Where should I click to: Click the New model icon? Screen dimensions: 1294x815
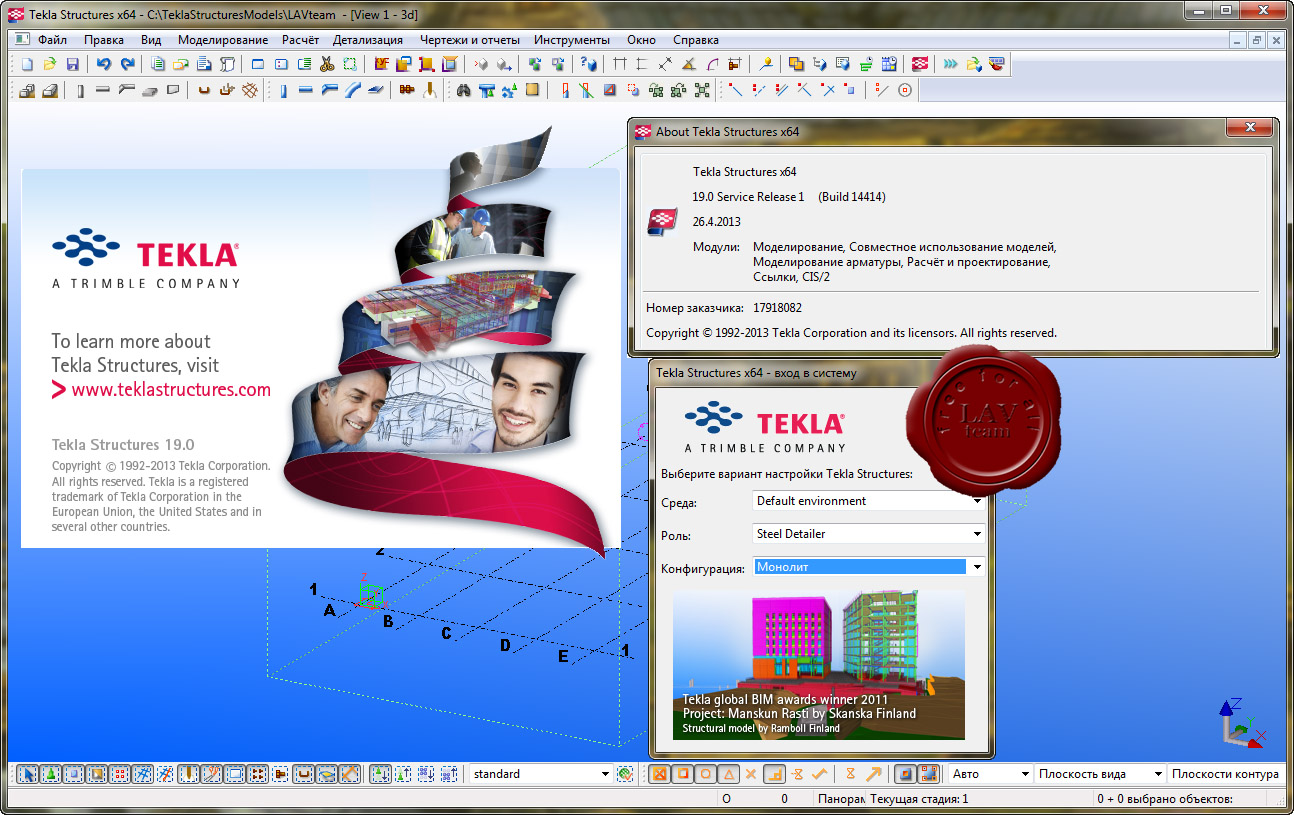[27, 64]
